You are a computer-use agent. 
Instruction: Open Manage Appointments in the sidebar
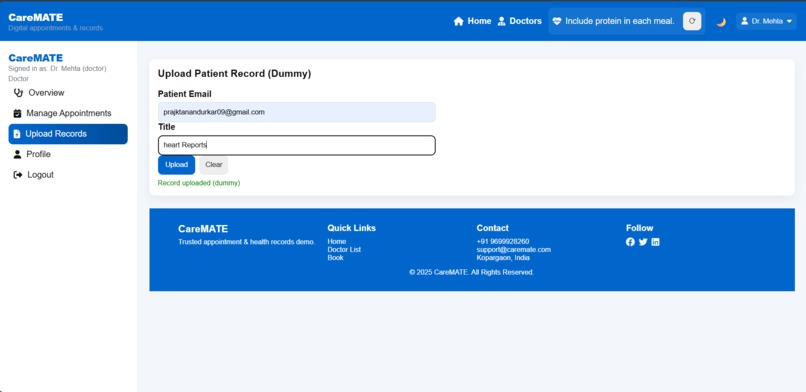pyautogui.click(x=68, y=114)
